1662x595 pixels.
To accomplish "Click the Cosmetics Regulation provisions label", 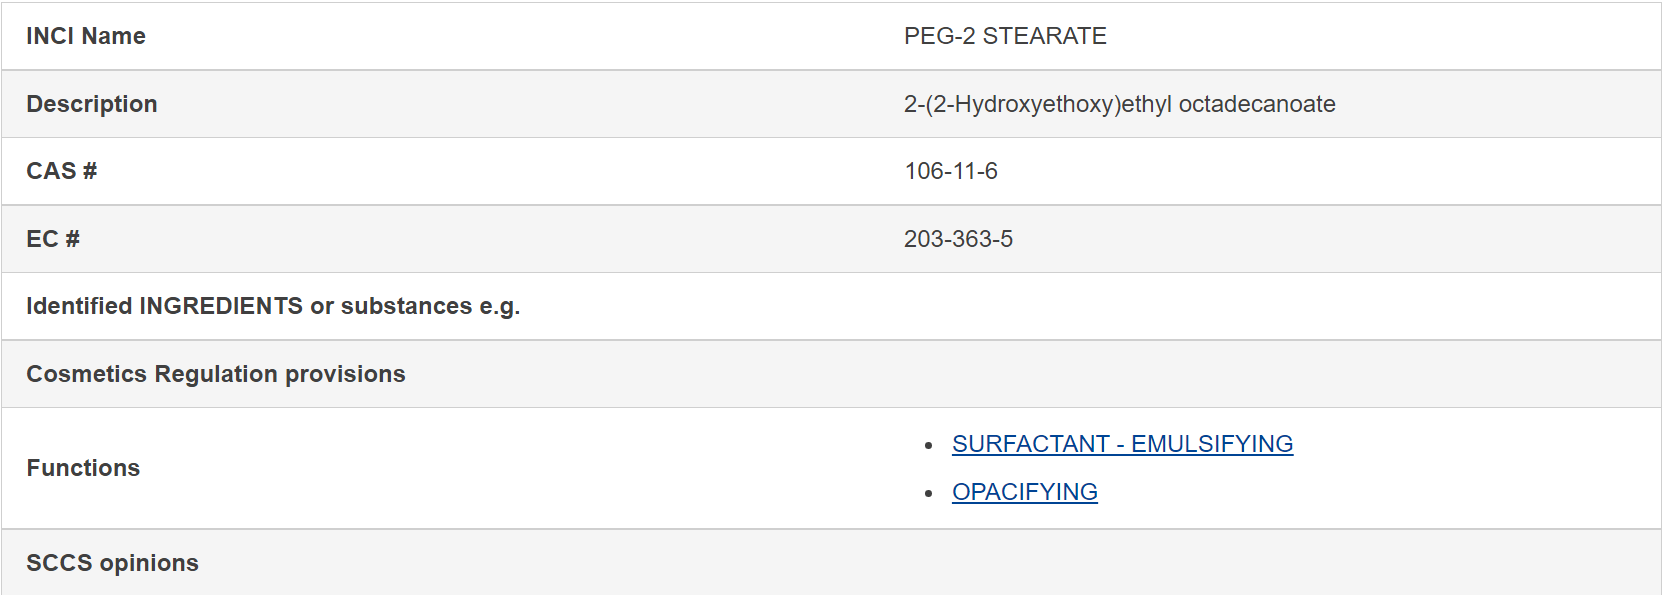I will (216, 374).
